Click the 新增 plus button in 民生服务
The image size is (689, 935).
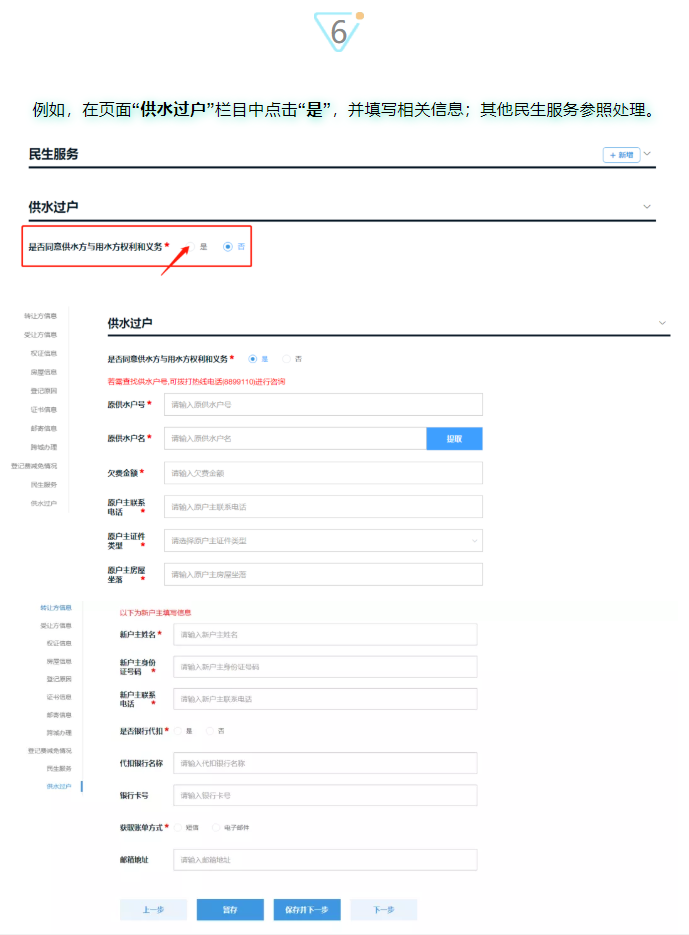tap(620, 155)
